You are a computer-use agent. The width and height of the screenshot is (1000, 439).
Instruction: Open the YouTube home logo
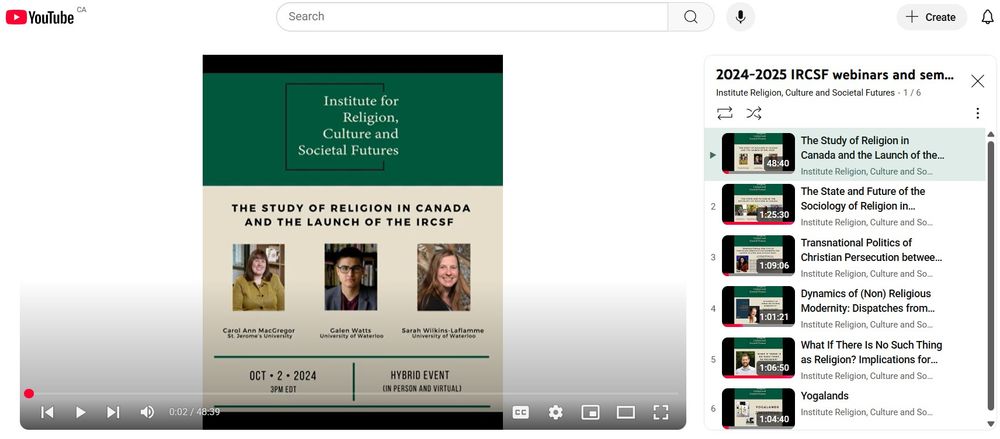tap(40, 17)
